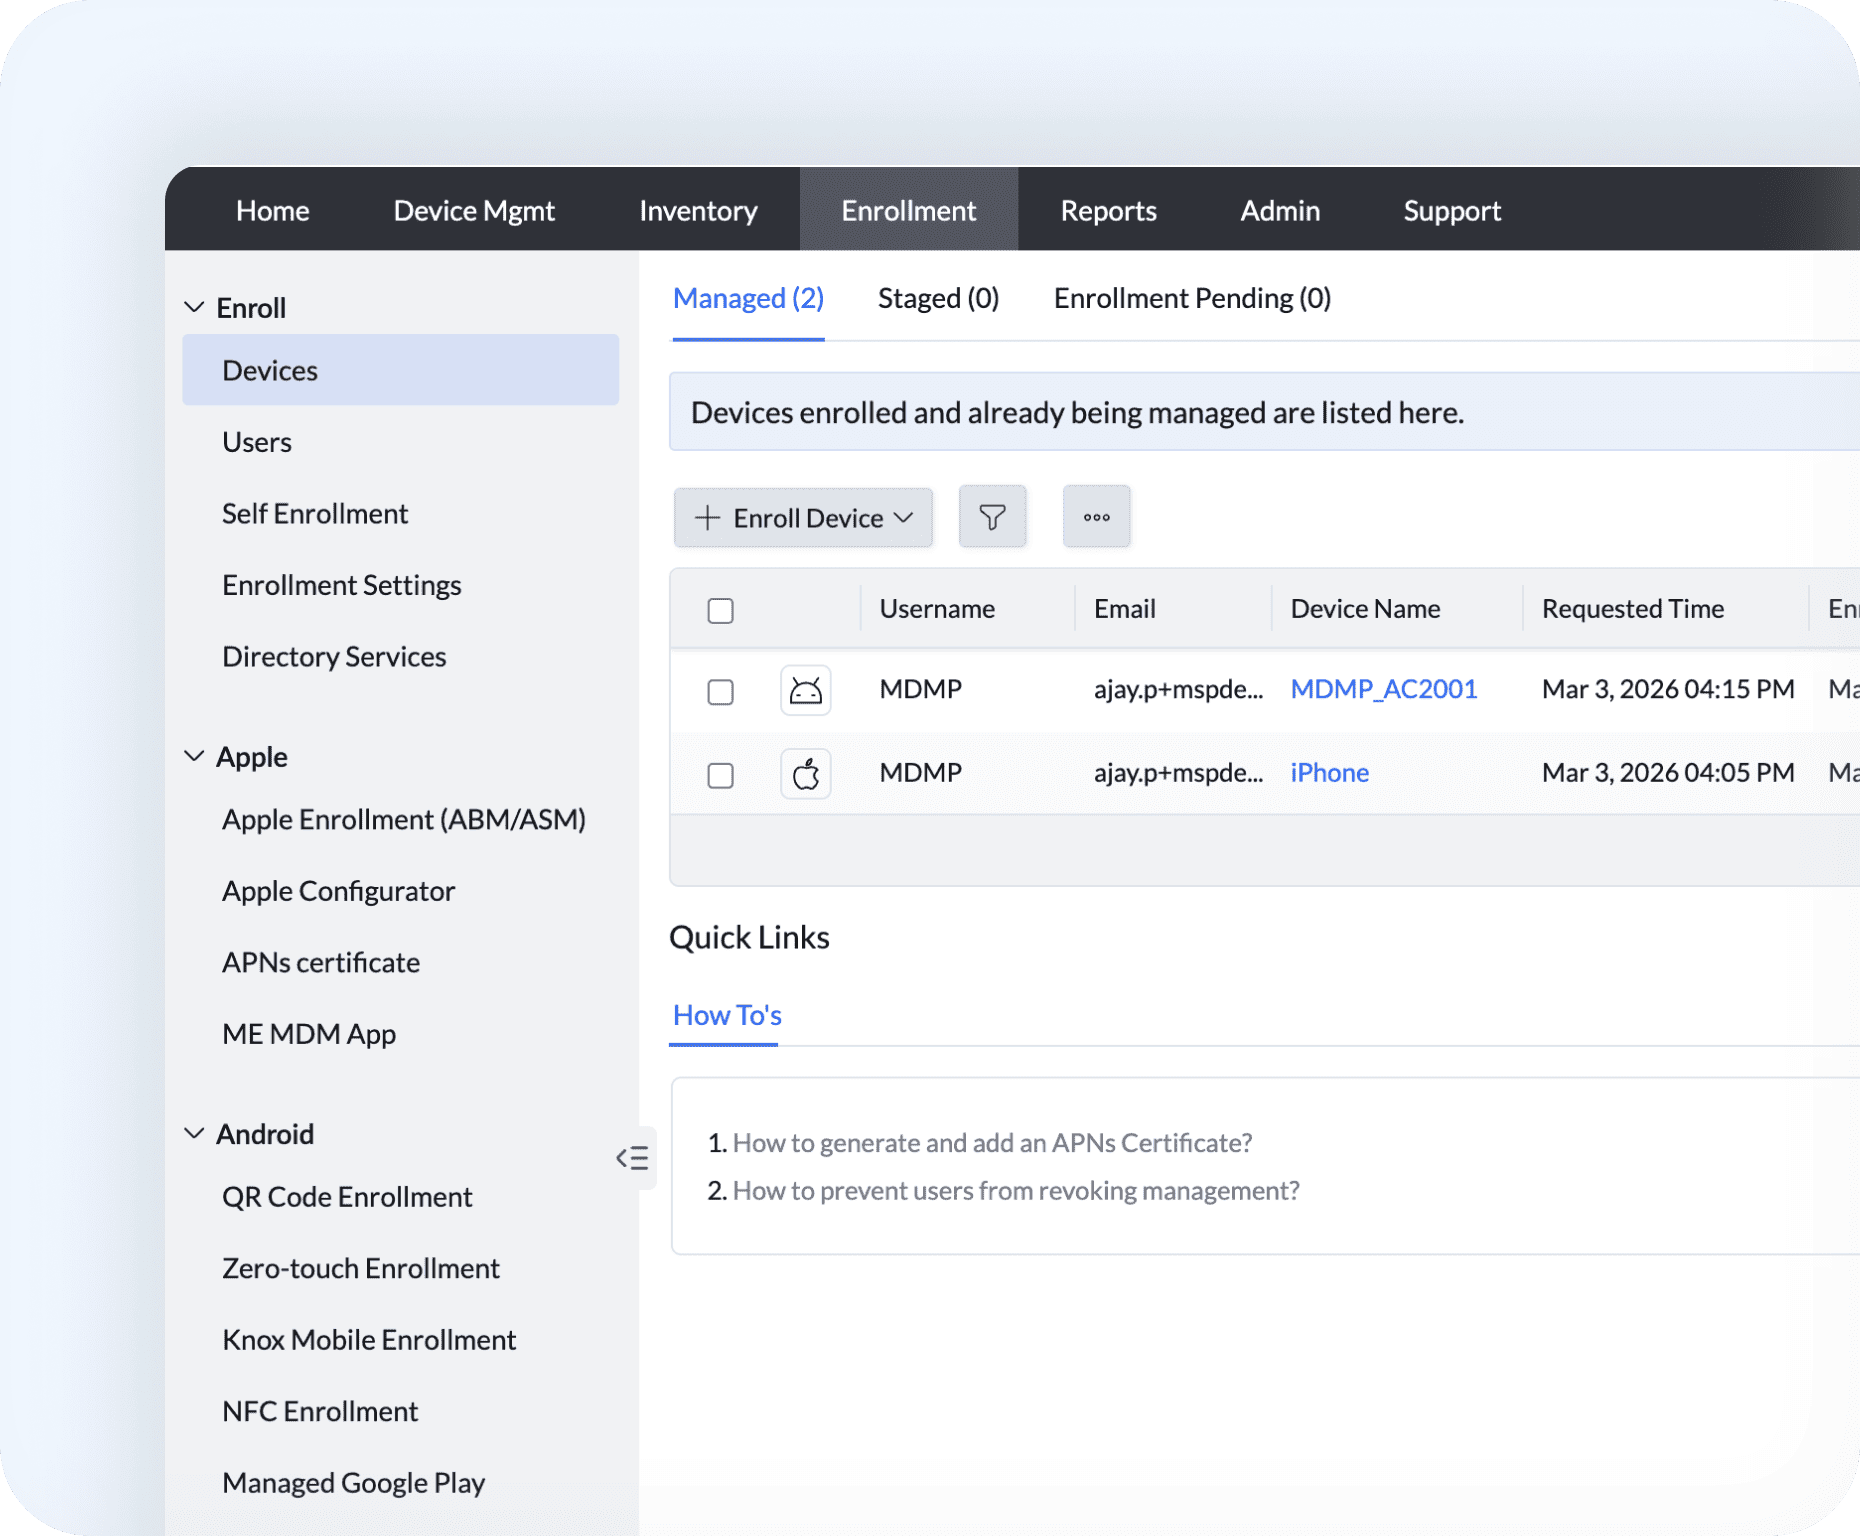1860x1536 pixels.
Task: Click 'Mar 3, 2026 04:05 PM' cell
Action: [x=1668, y=772]
